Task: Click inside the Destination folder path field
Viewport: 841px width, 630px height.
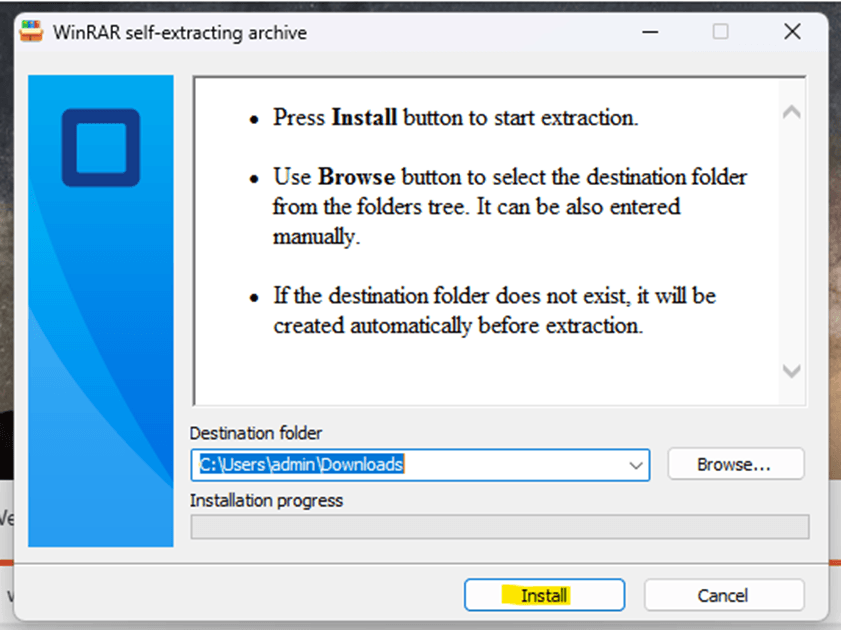Action: click(x=410, y=465)
